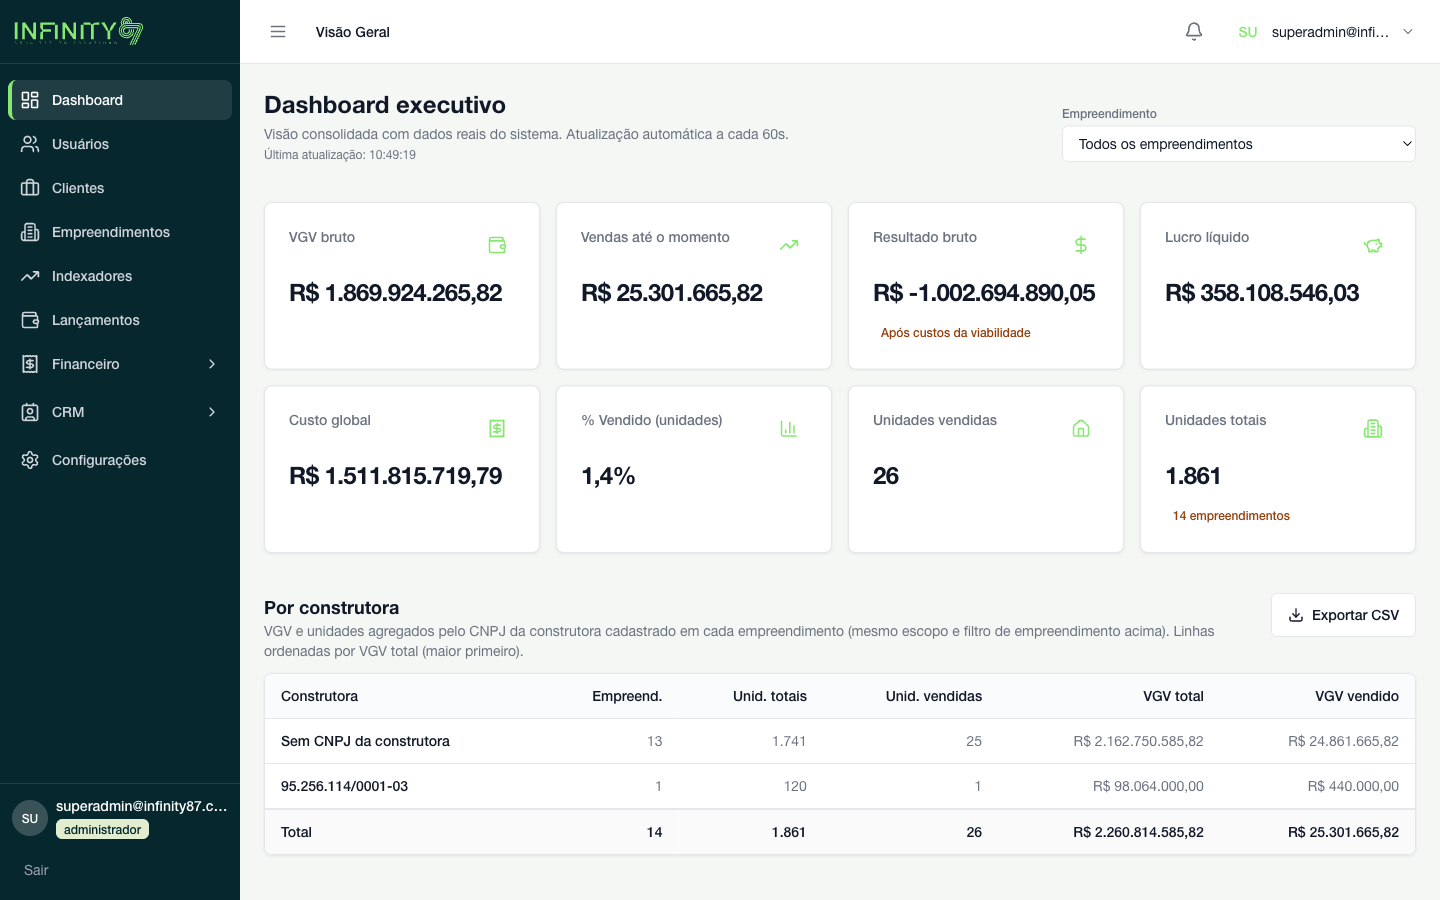Export the table with Exportar CSV
The height and width of the screenshot is (900, 1440).
[1343, 615]
